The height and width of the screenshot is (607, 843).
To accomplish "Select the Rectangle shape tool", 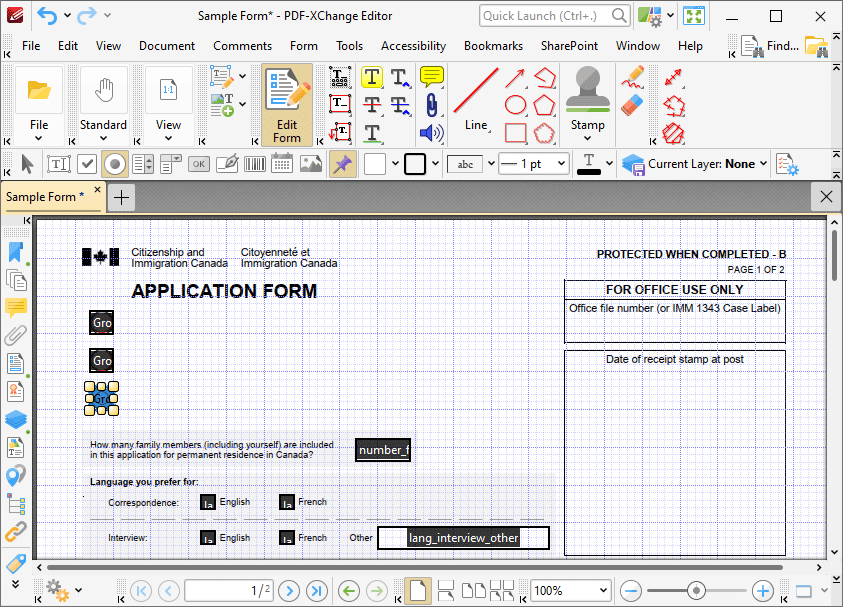I will (516, 133).
